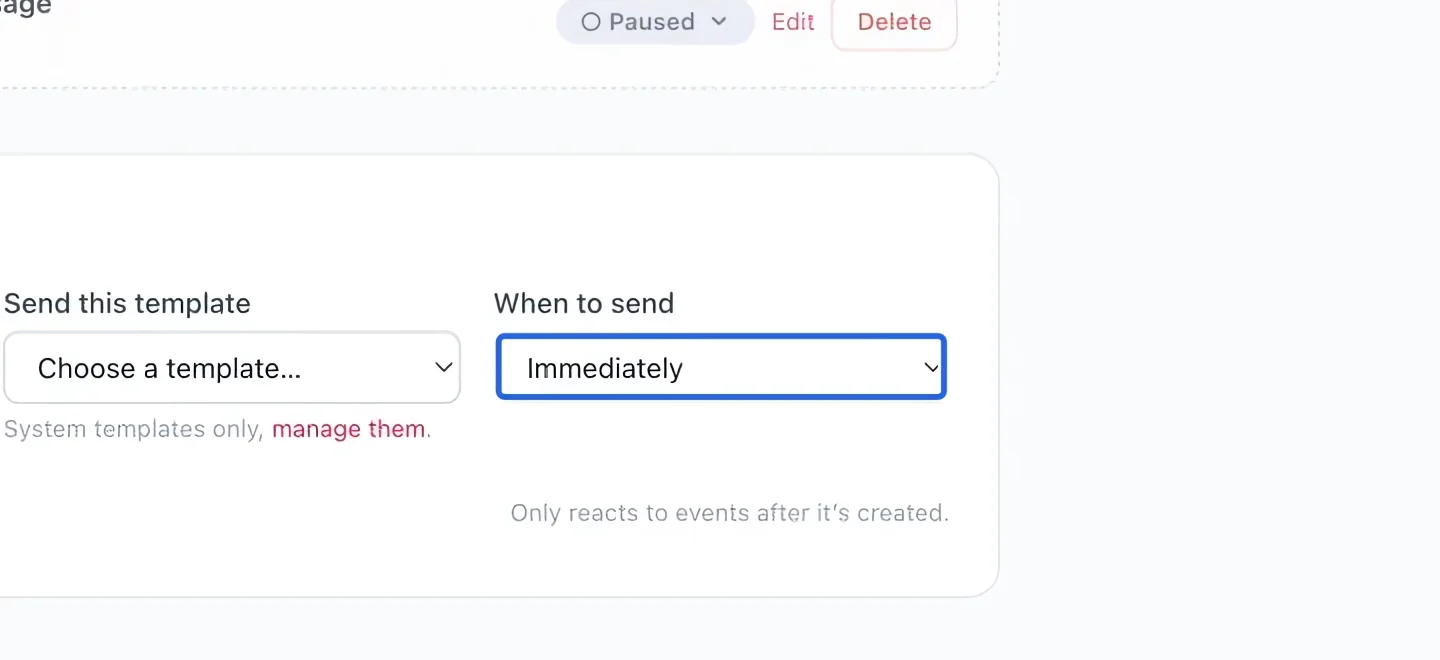Click the blank page background right of the card
The image size is (1440, 660).
(1220, 330)
